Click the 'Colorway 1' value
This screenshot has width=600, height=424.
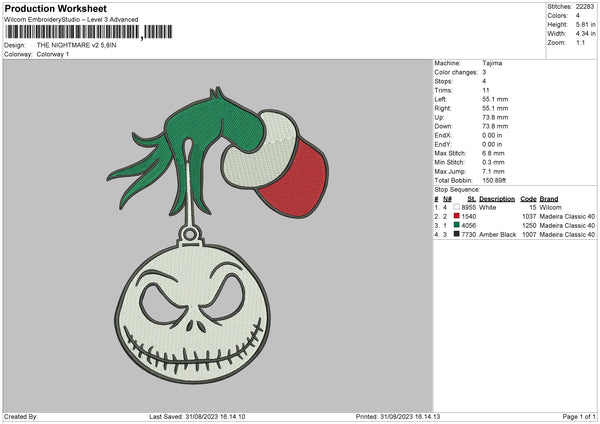pos(53,54)
